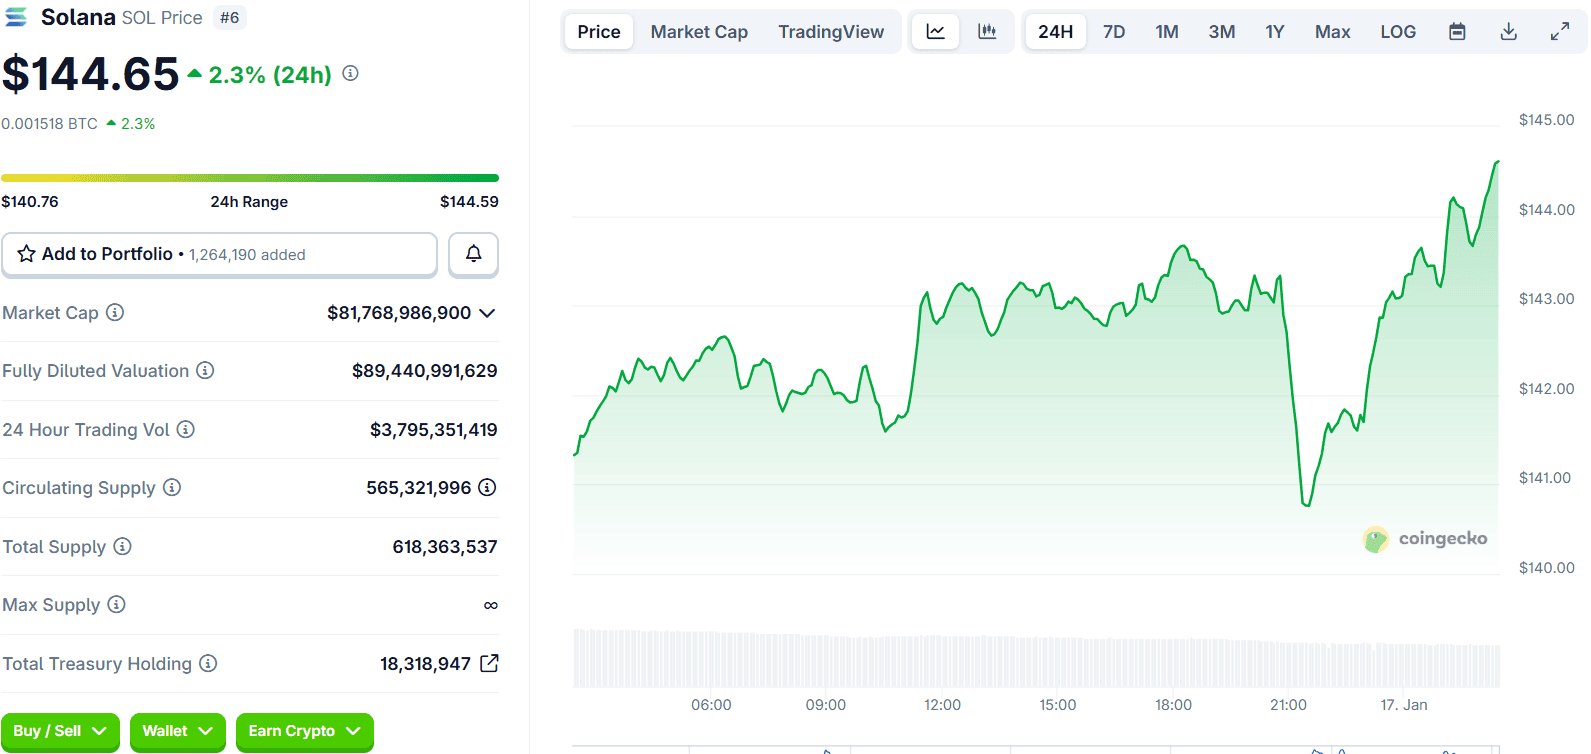The height and width of the screenshot is (754, 1591).
Task: Open the Total Treasury Holding external link icon
Action: [489, 663]
